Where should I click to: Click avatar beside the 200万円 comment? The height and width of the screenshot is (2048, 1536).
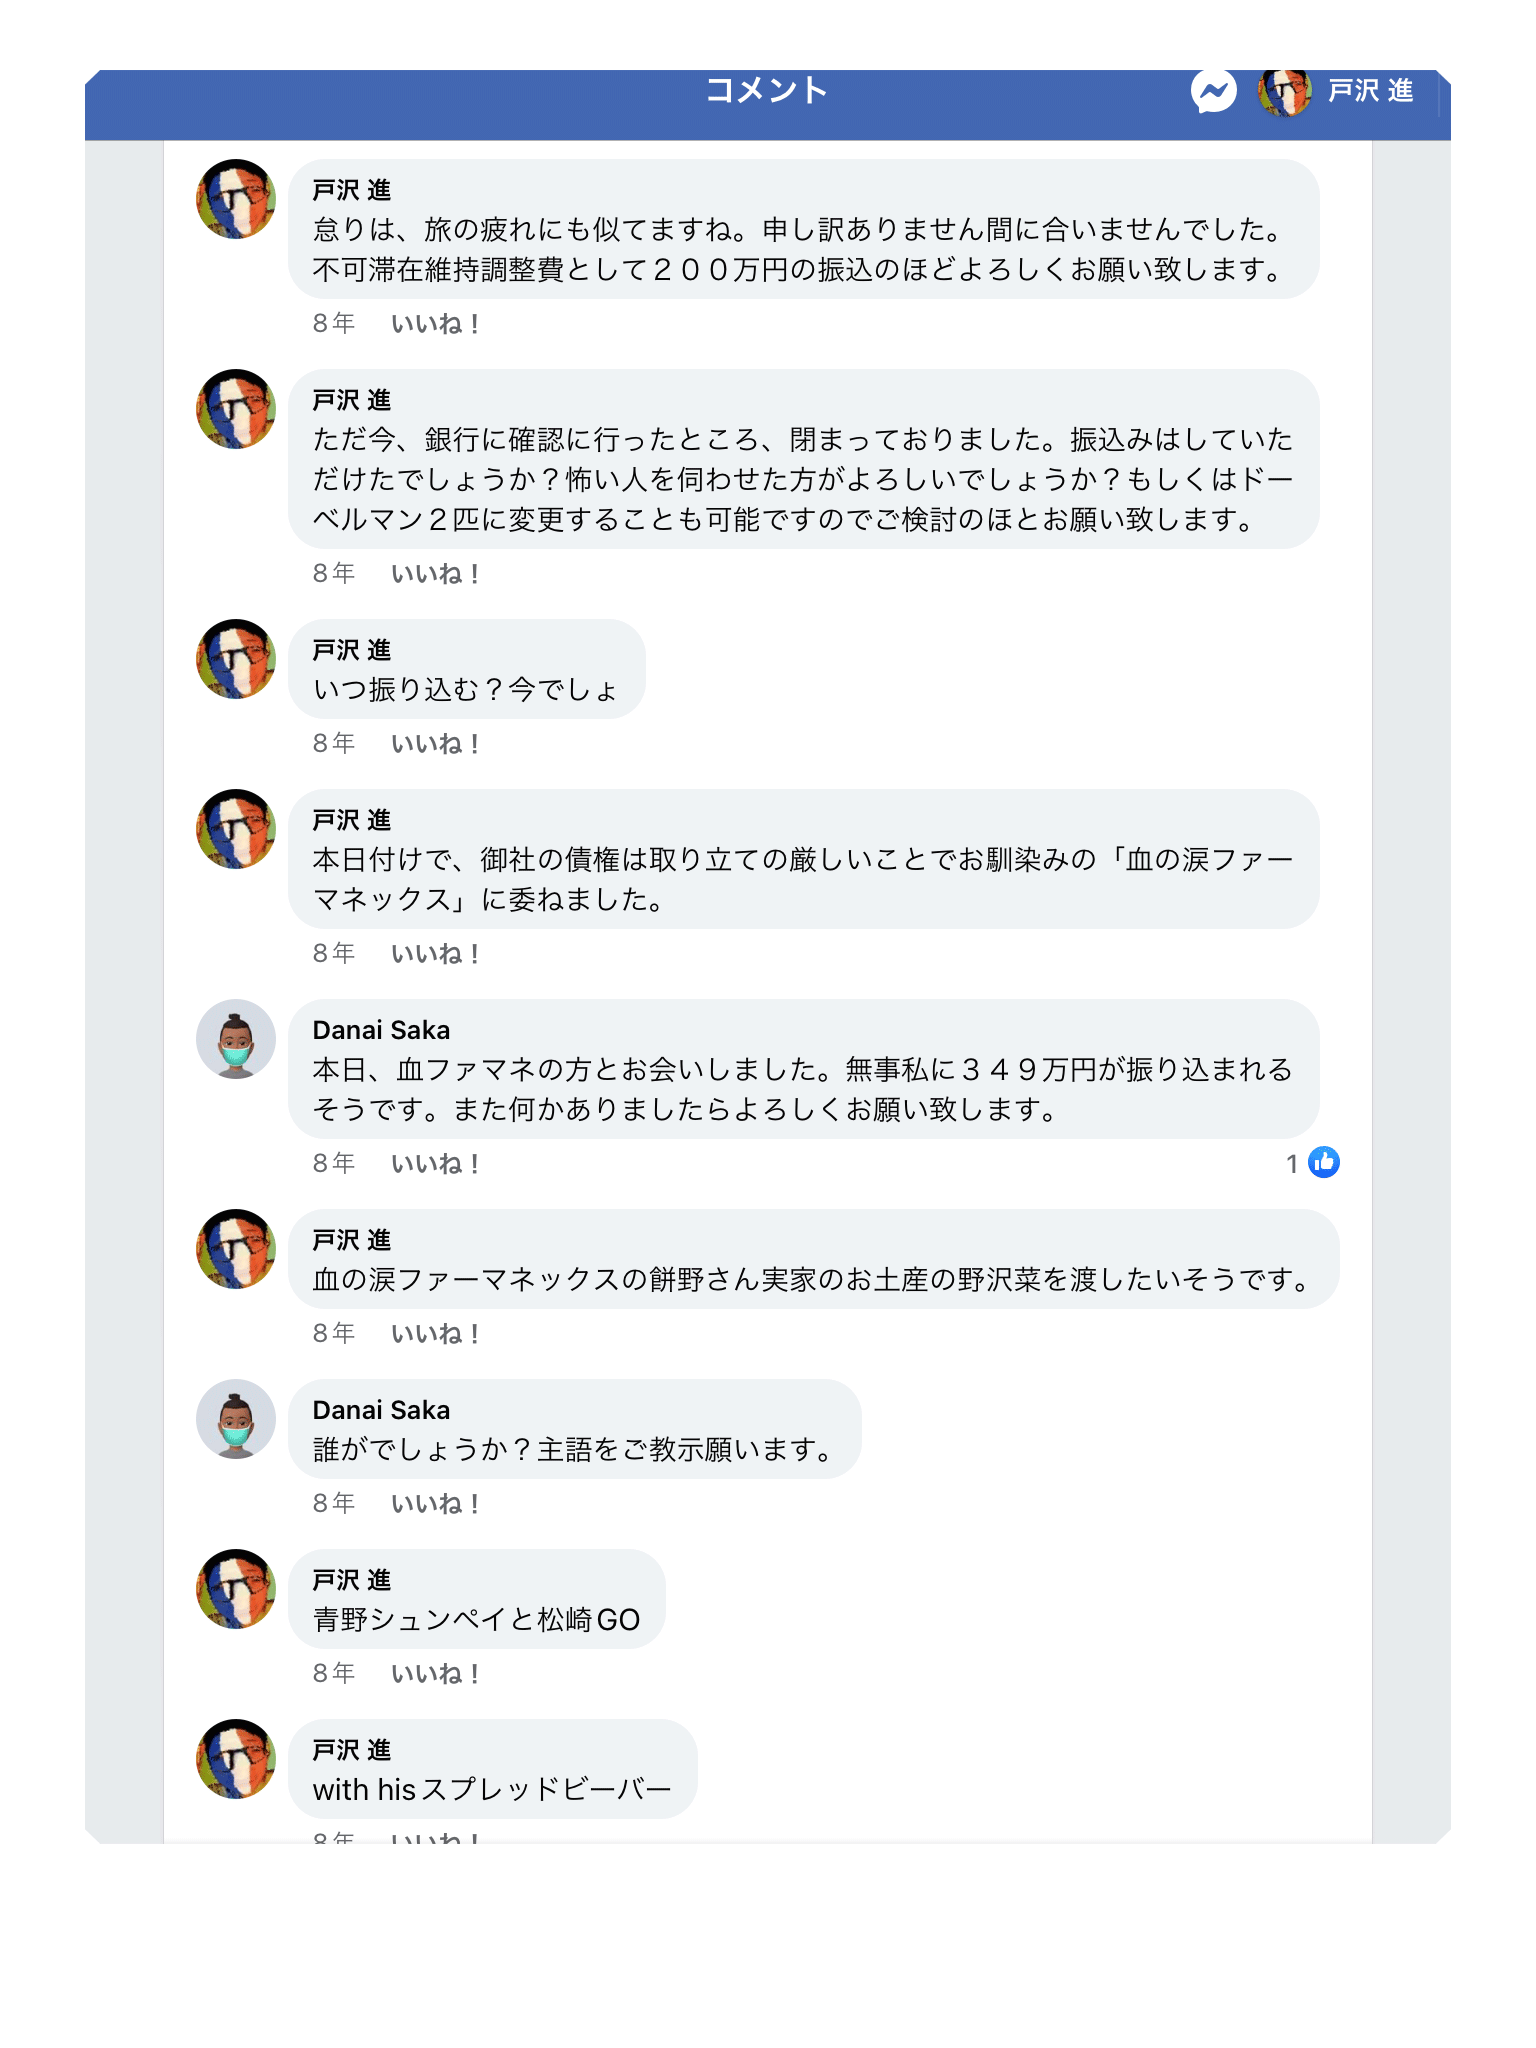[x=236, y=199]
